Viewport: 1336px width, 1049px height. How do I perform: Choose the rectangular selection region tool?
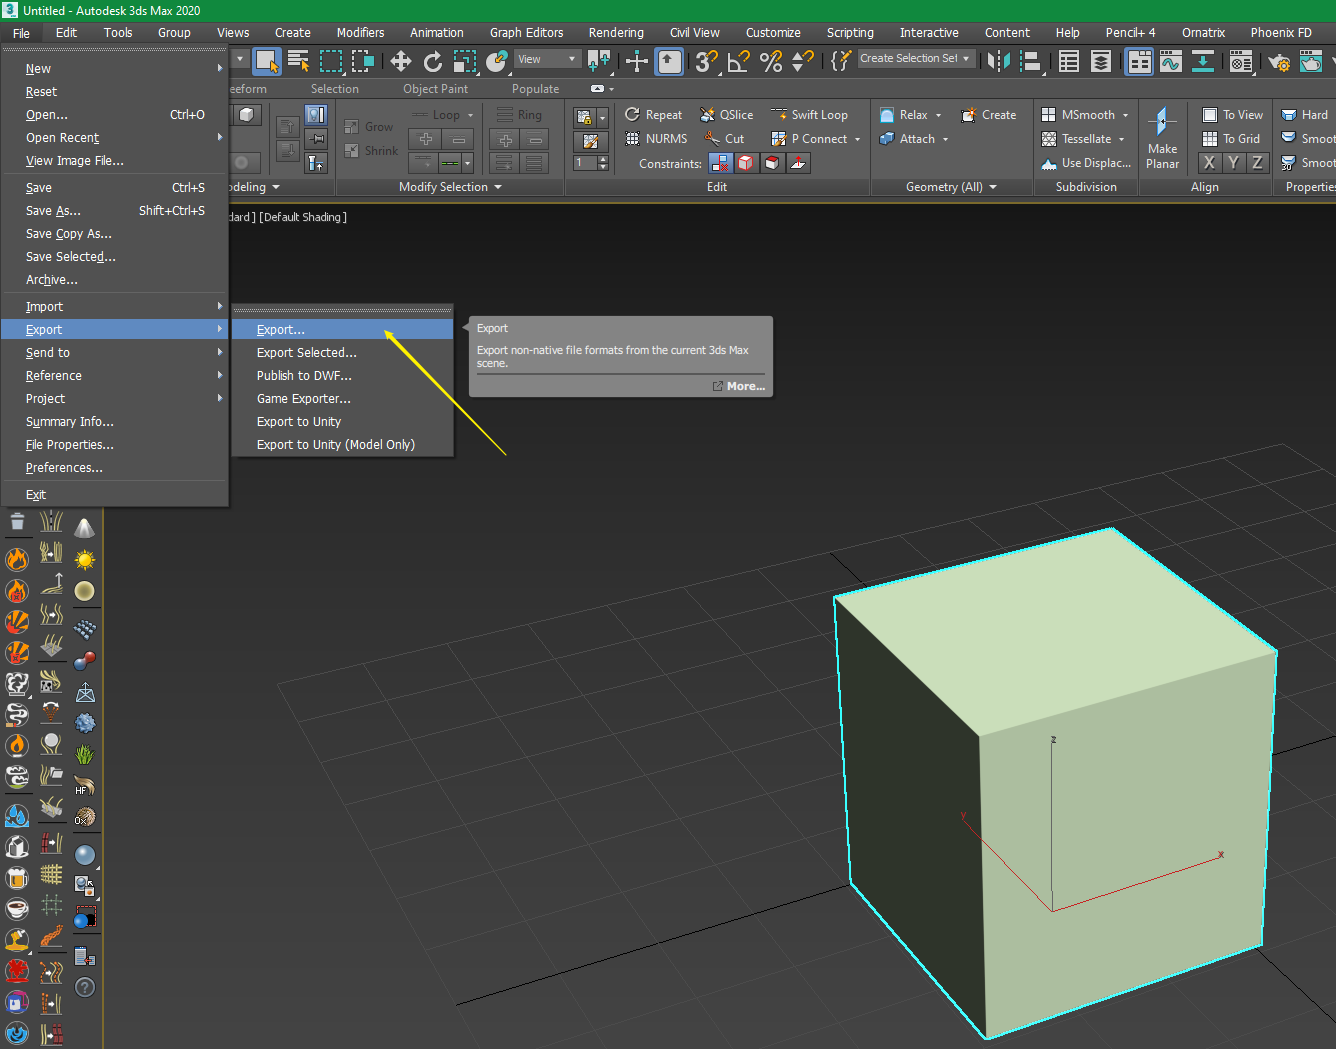coord(331,62)
